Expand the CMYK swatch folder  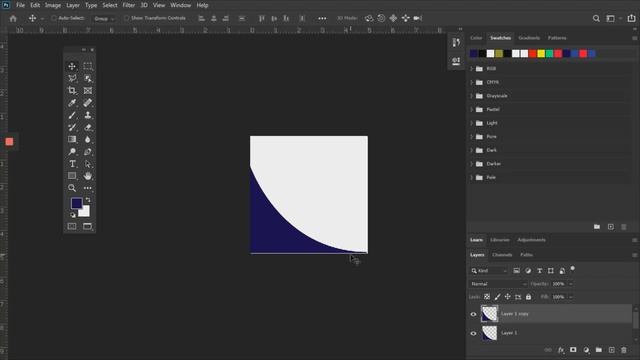tap(471, 82)
